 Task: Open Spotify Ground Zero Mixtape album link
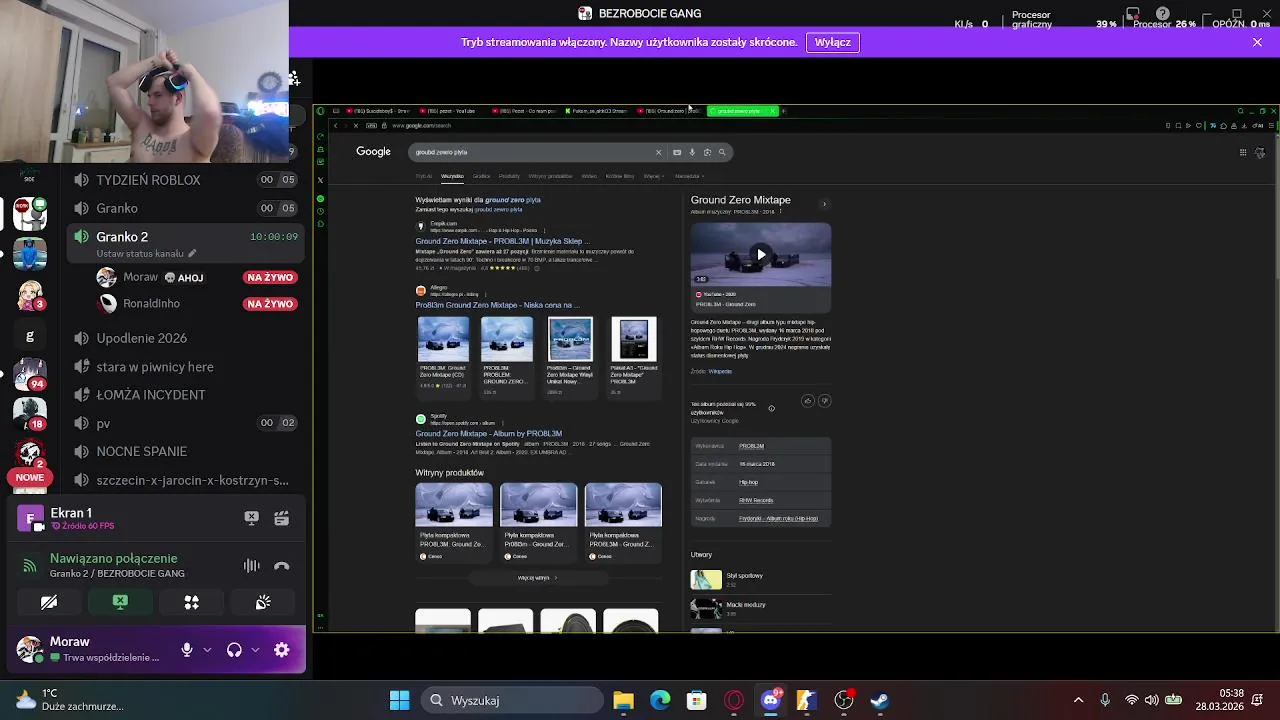[x=488, y=434]
